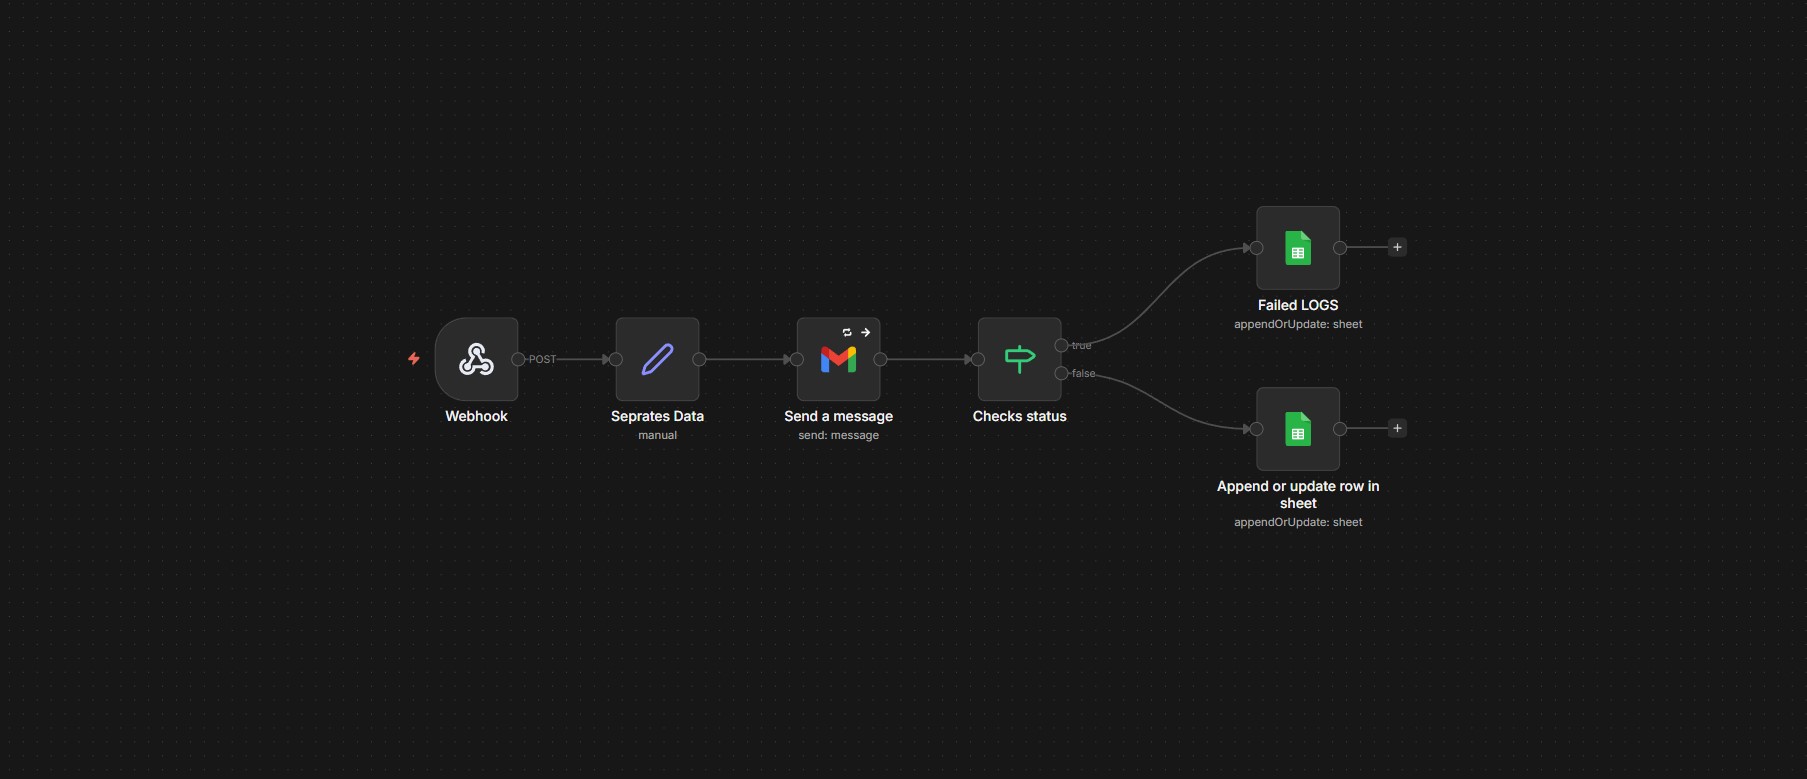Click the "send: message" subtitle
This screenshot has width=1807, height=779.
pyautogui.click(x=838, y=435)
